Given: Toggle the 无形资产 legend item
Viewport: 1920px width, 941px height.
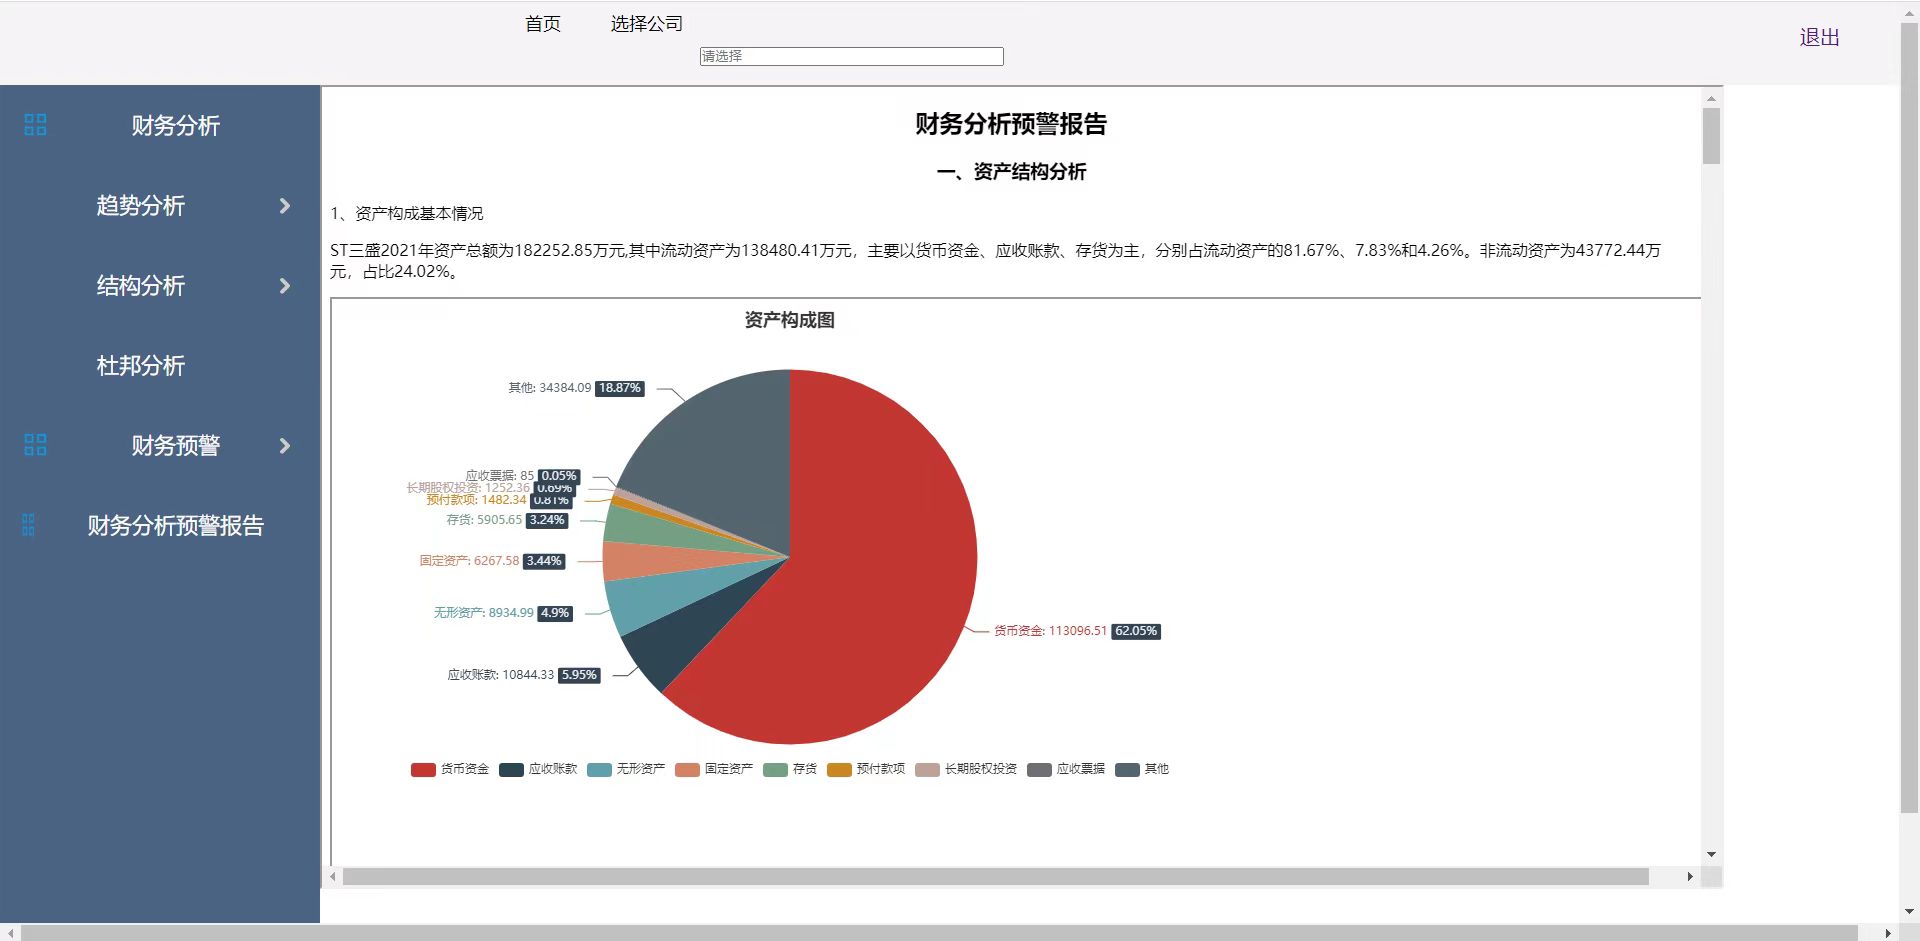Looking at the screenshot, I should click(627, 769).
